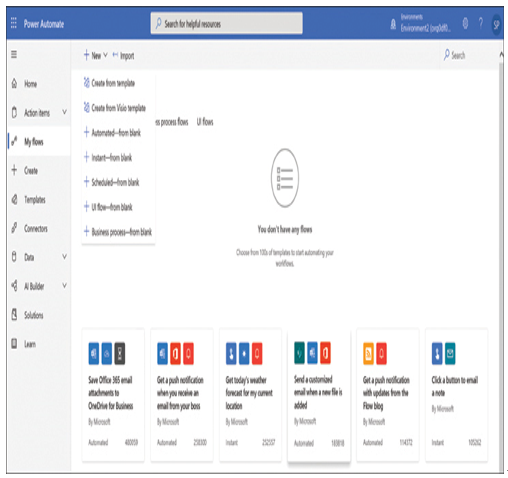508x478 pixels.
Task: Open the user account avatar
Action: click(x=496, y=24)
